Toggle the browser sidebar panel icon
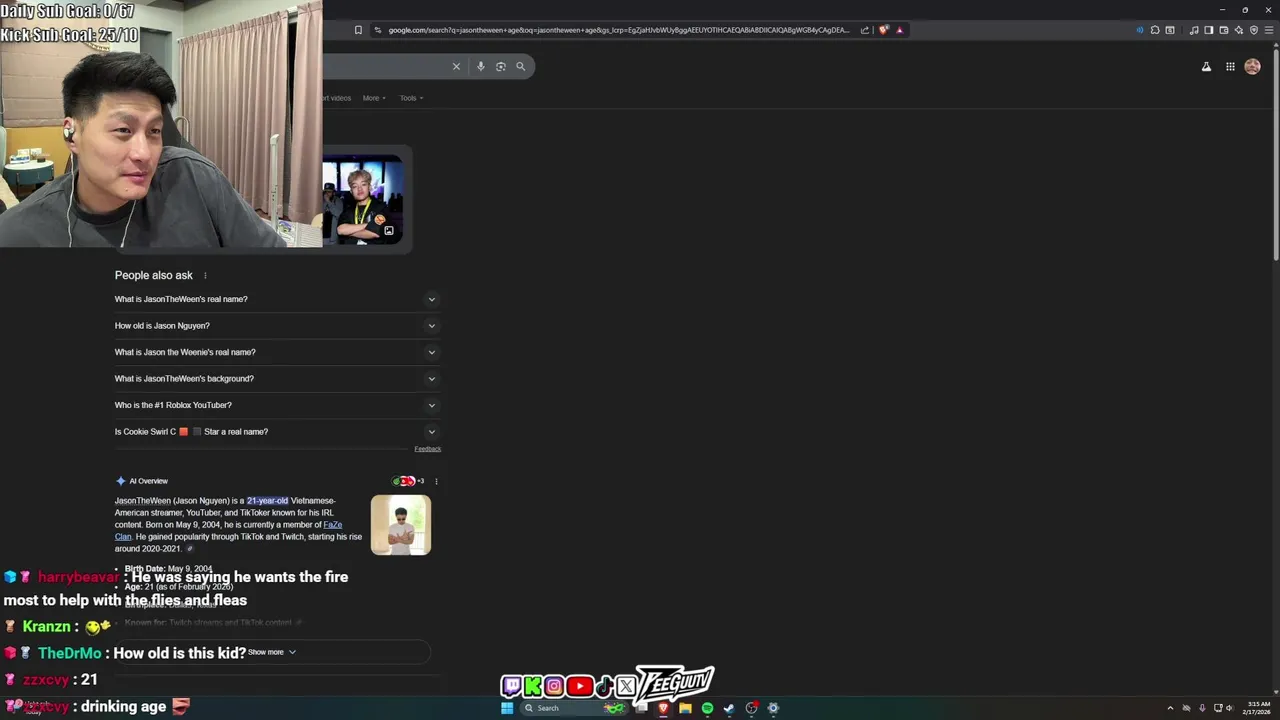 click(1209, 30)
